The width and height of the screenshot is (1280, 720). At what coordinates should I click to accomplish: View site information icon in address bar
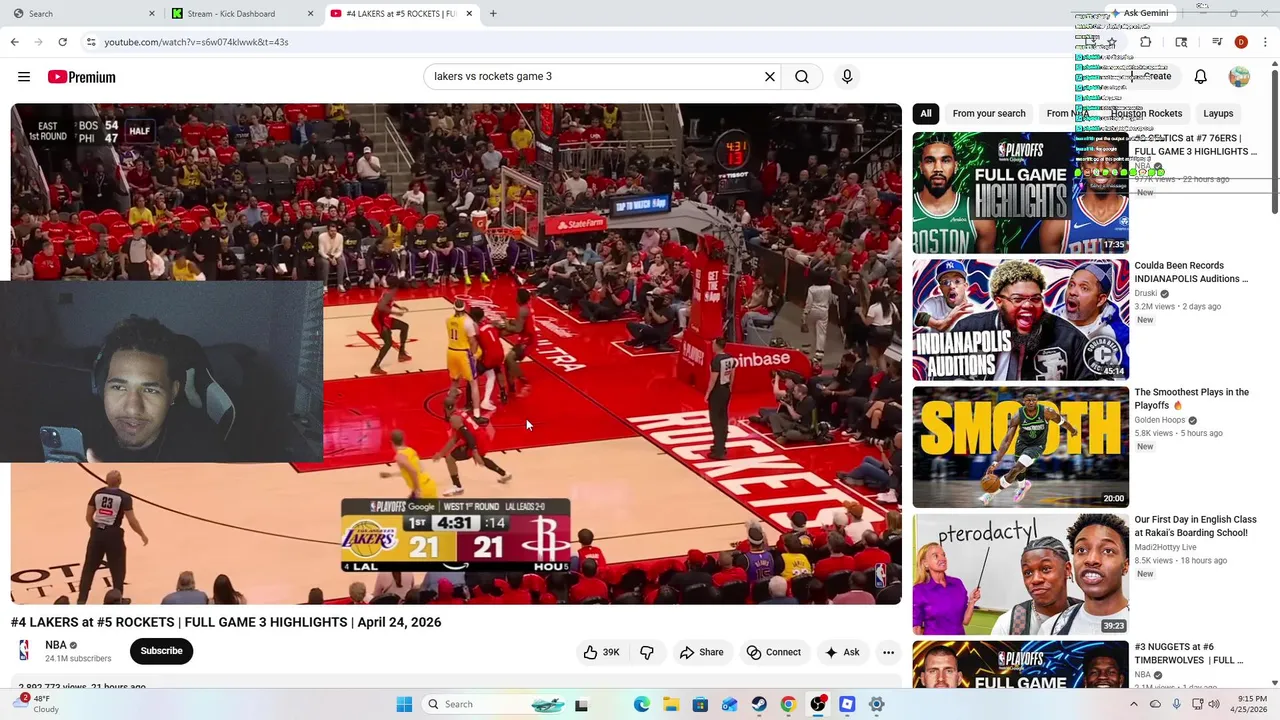pos(91,42)
